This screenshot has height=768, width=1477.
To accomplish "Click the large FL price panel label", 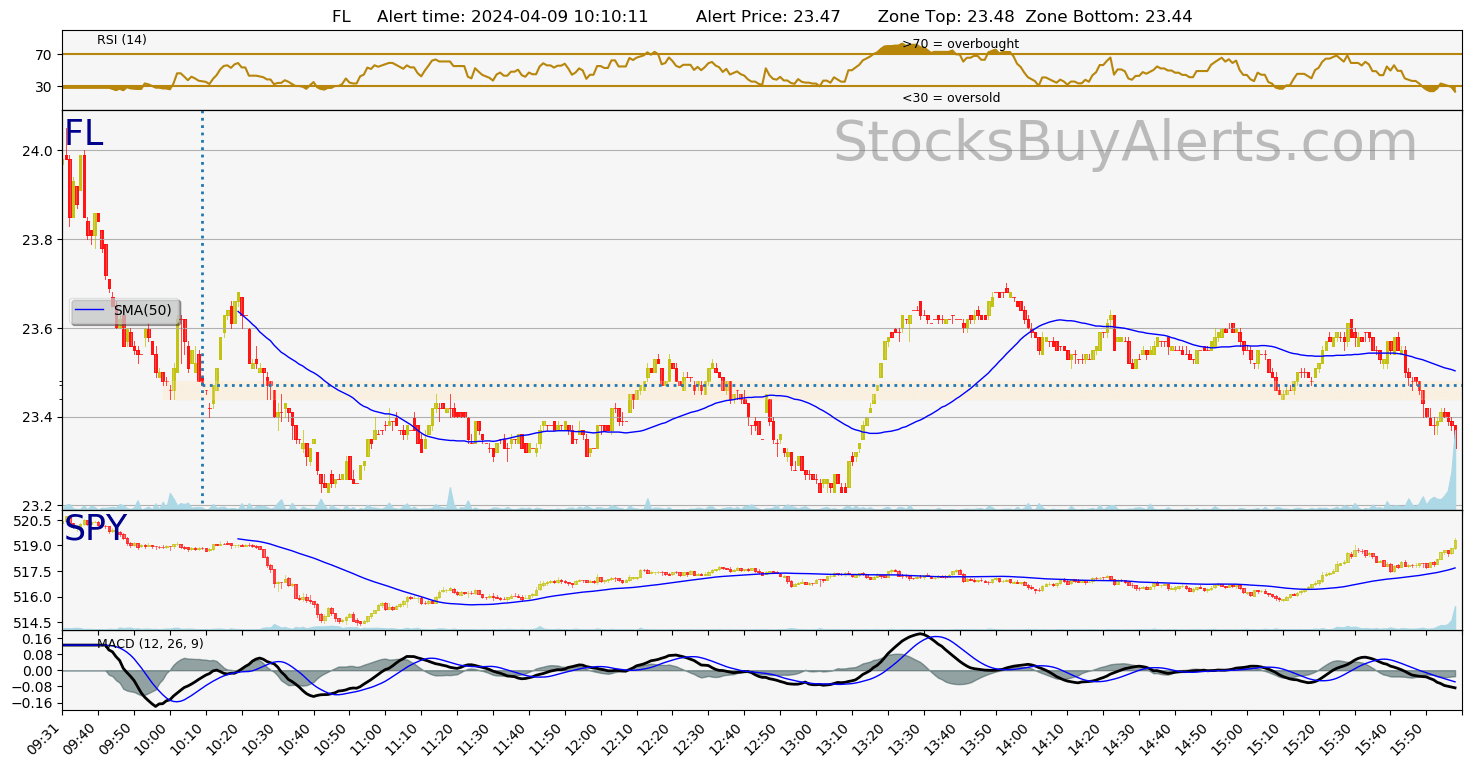I will pyautogui.click(x=84, y=134).
